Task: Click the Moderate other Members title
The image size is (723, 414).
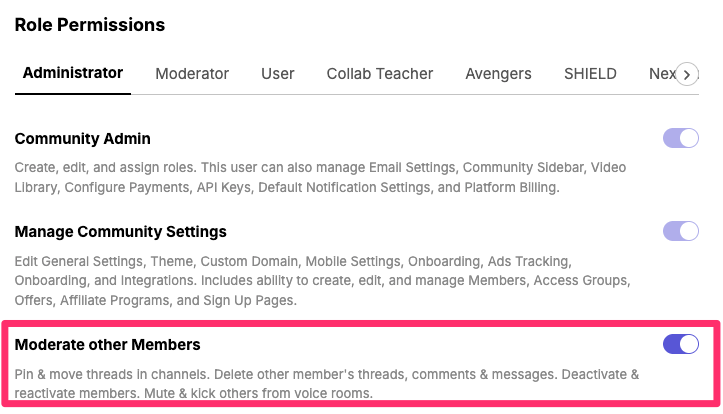Action: tap(108, 345)
